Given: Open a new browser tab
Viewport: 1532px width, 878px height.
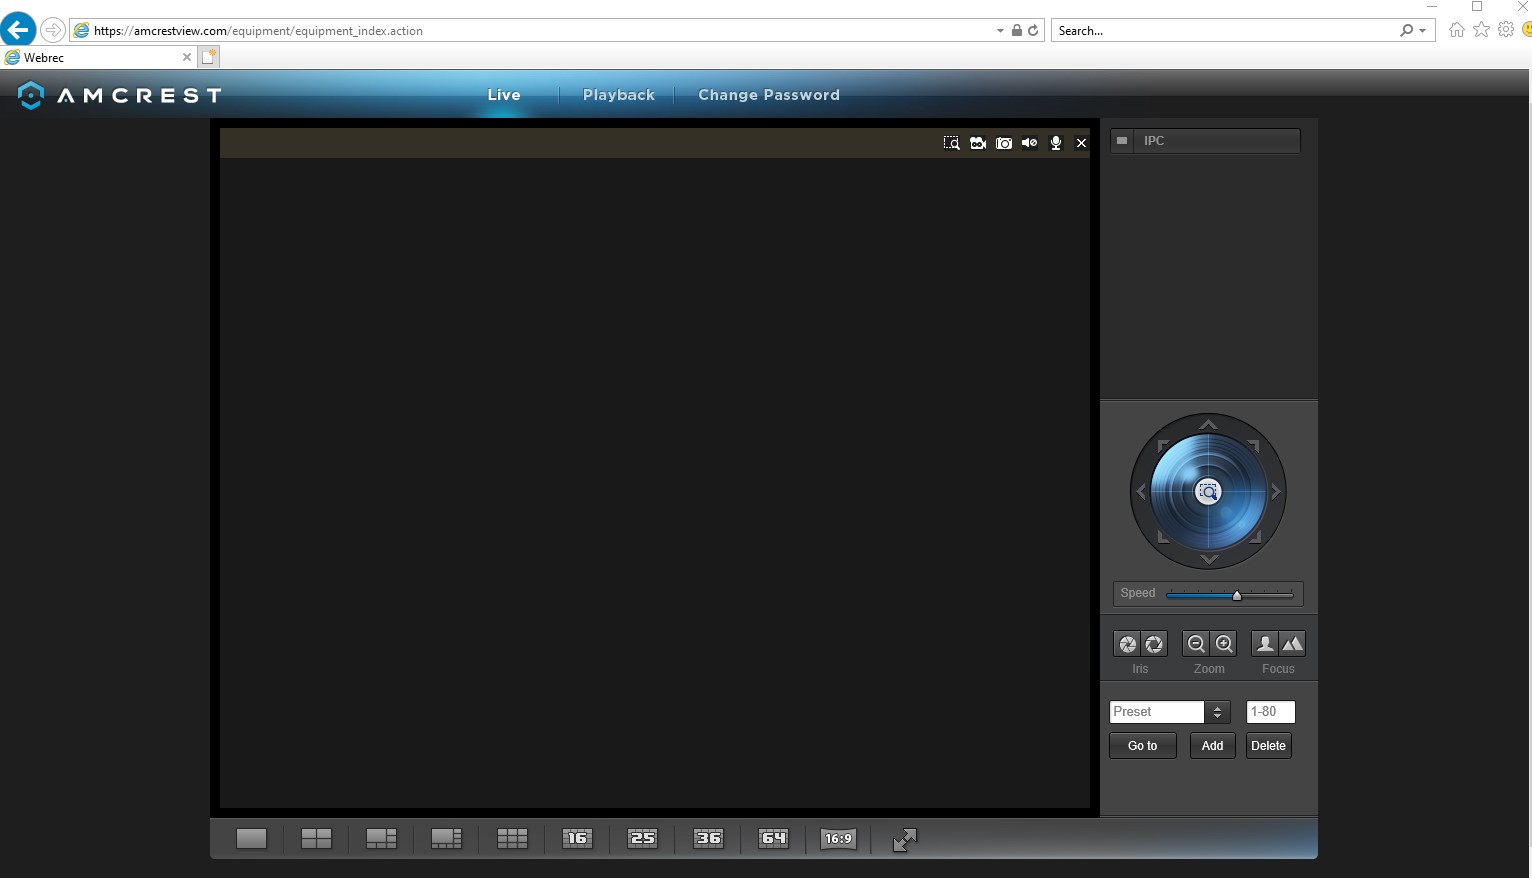Looking at the screenshot, I should pos(208,57).
